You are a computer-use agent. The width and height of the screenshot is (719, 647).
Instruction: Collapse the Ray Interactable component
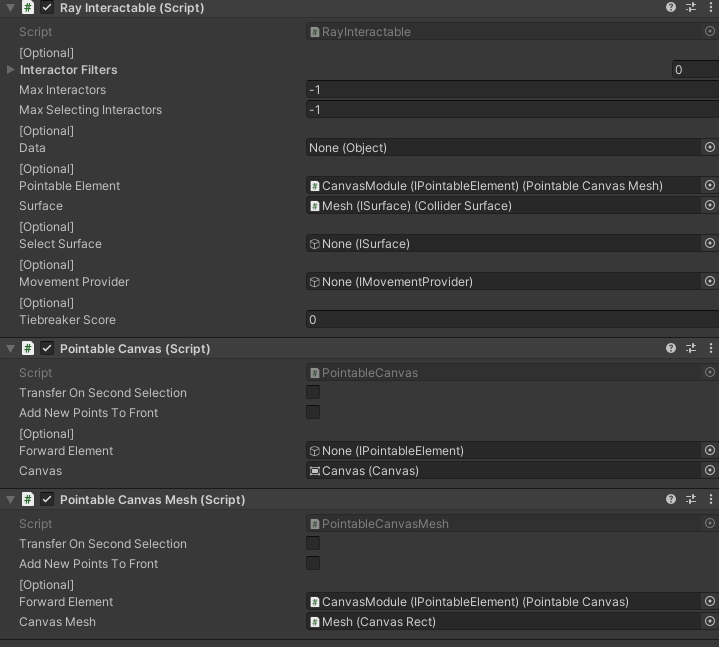click(x=10, y=7)
